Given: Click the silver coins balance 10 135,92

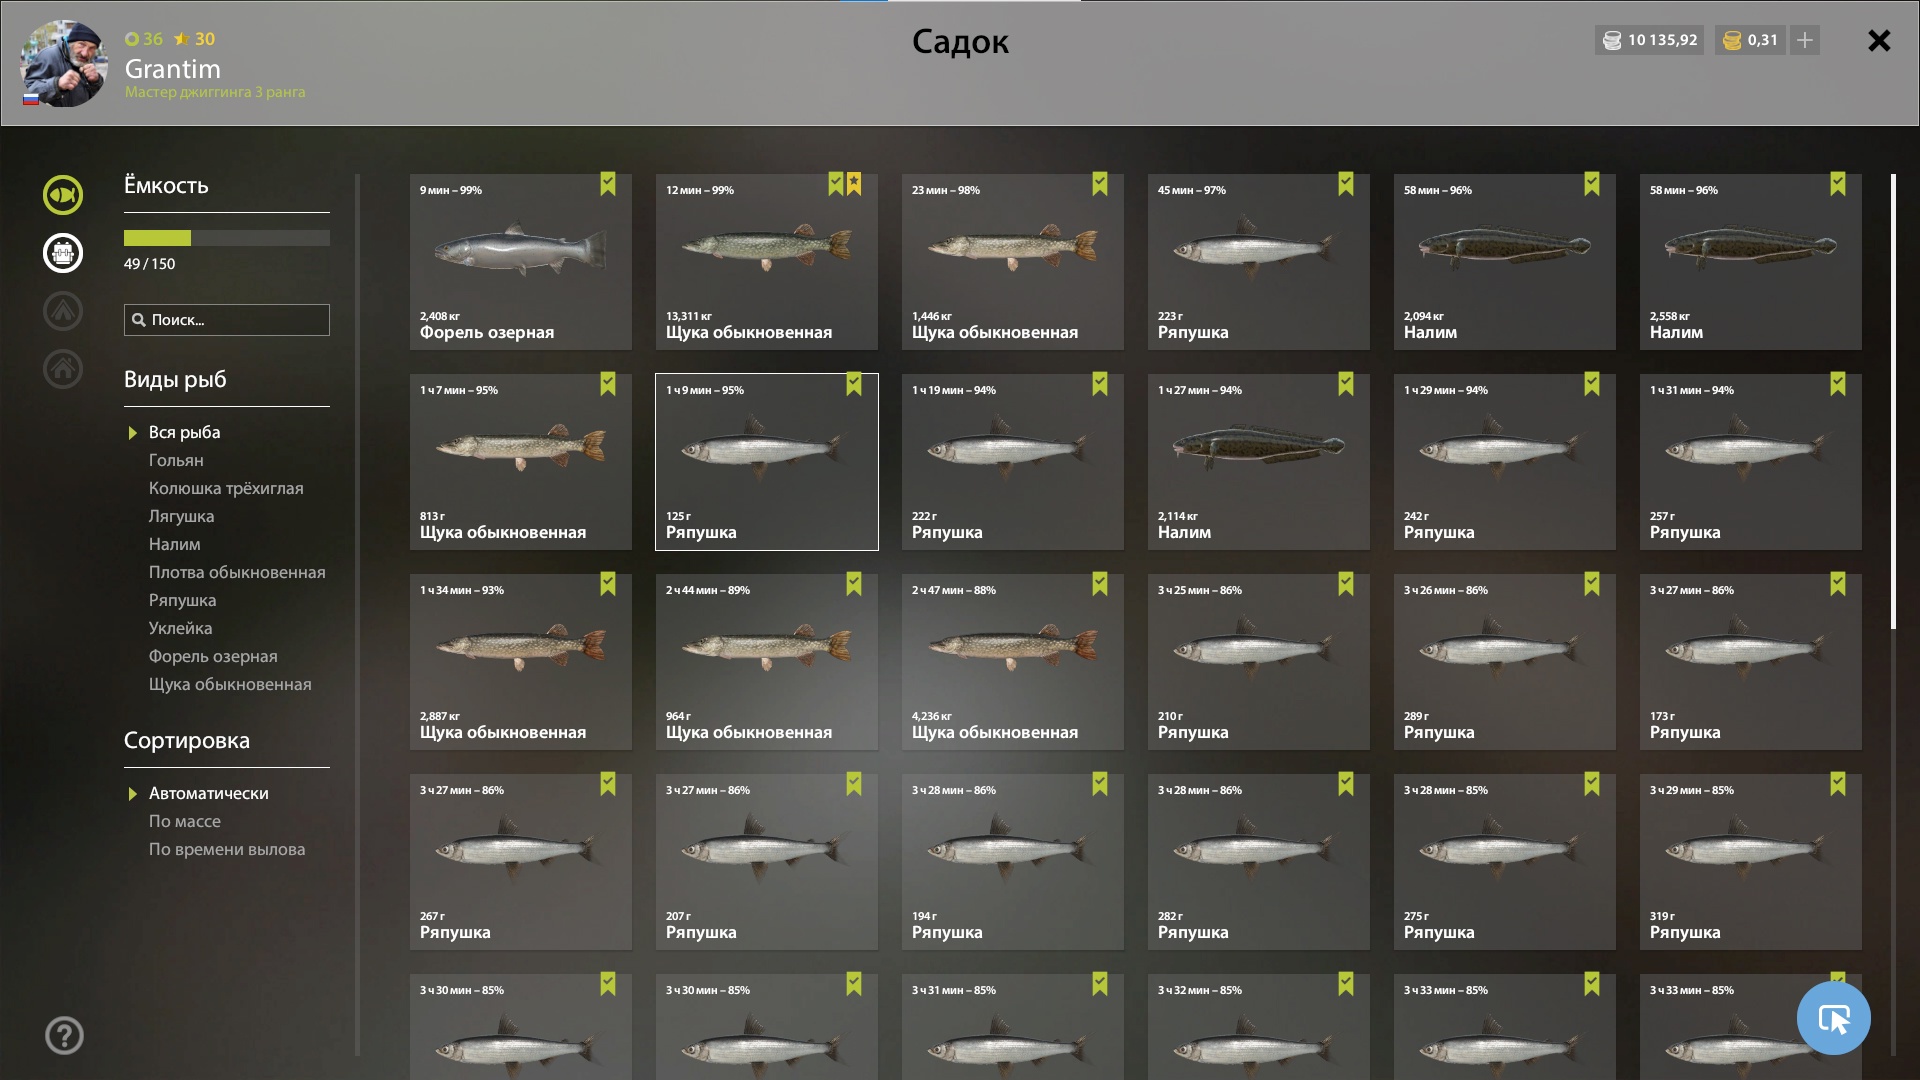Looking at the screenshot, I should coord(1650,40).
